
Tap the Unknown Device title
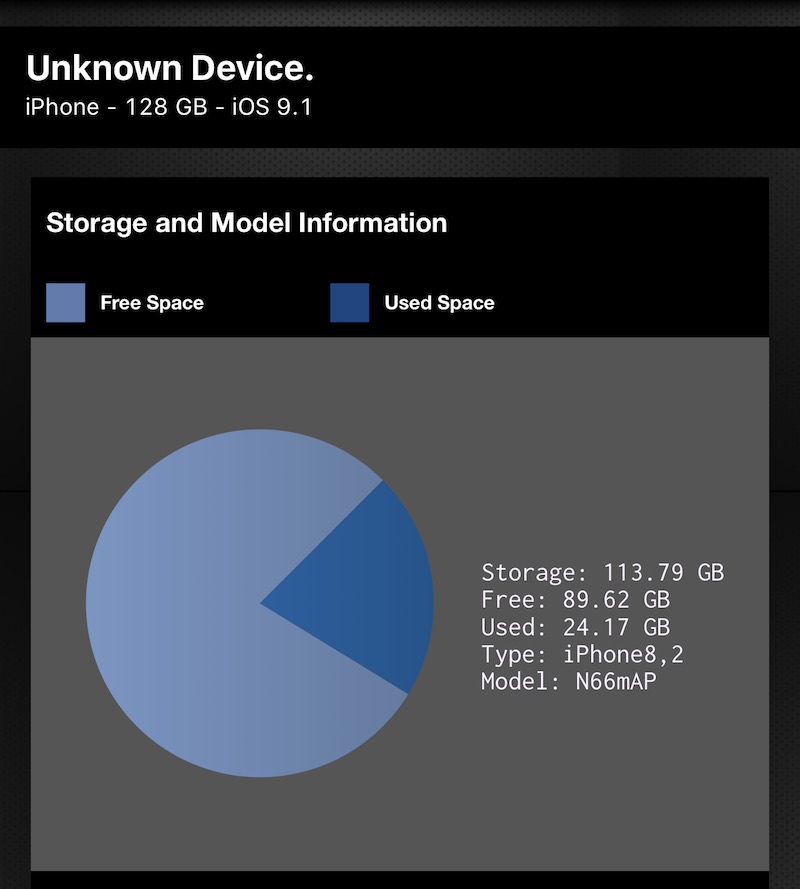[x=170, y=68]
